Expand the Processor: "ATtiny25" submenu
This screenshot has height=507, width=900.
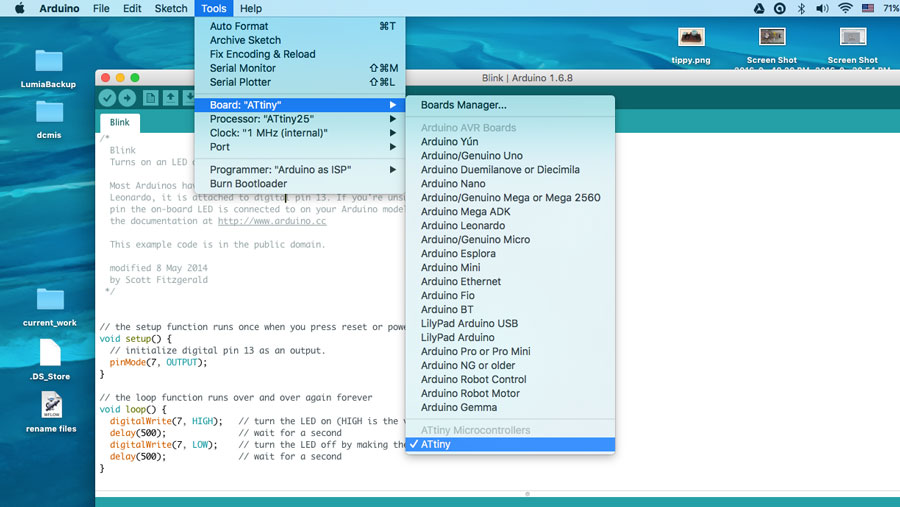300,119
